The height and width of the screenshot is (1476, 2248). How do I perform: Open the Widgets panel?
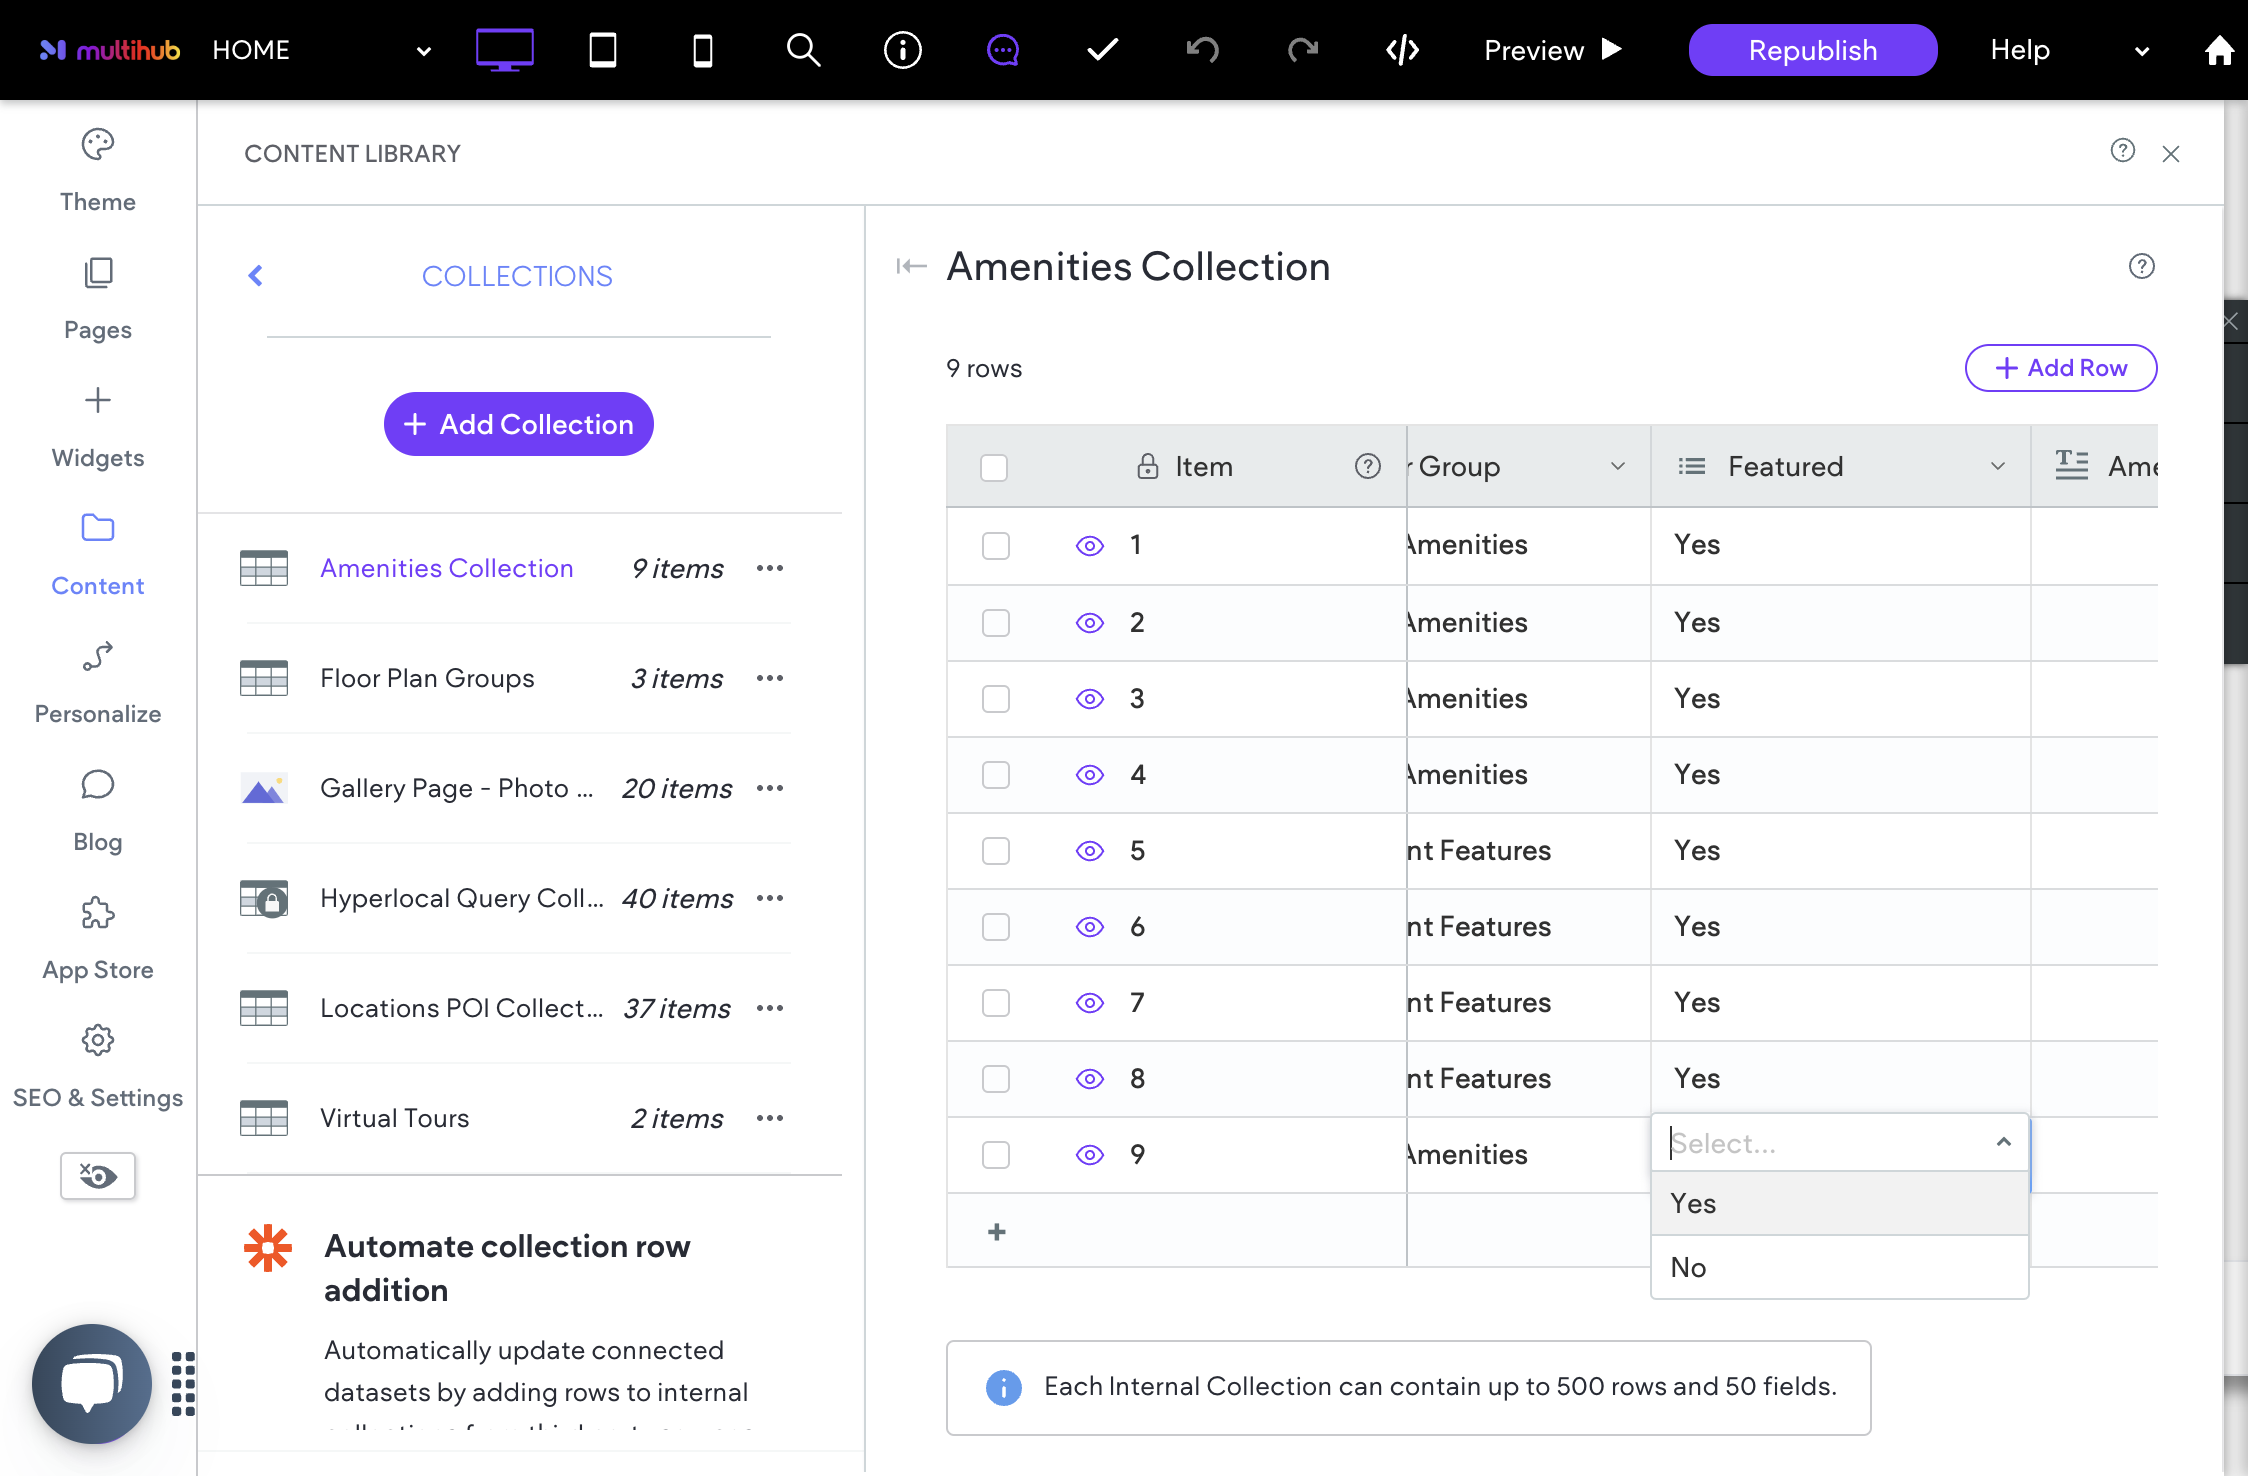click(x=98, y=428)
